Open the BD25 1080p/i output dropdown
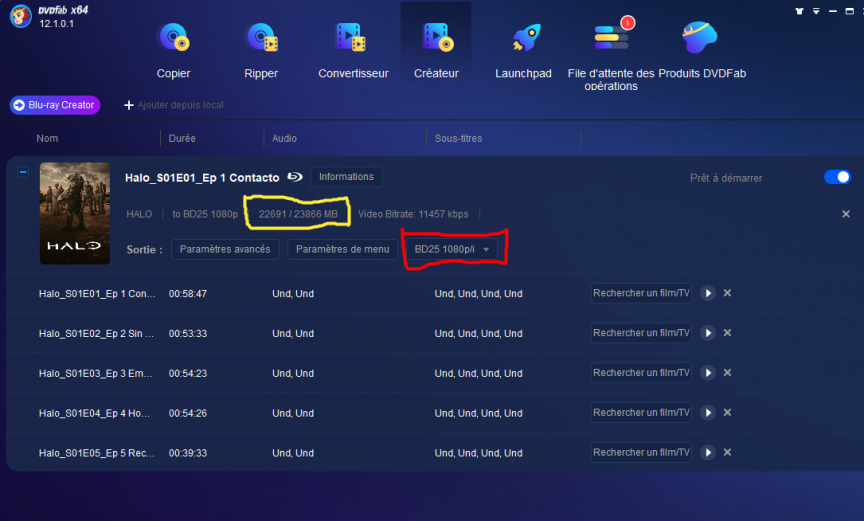864x521 pixels. click(455, 249)
